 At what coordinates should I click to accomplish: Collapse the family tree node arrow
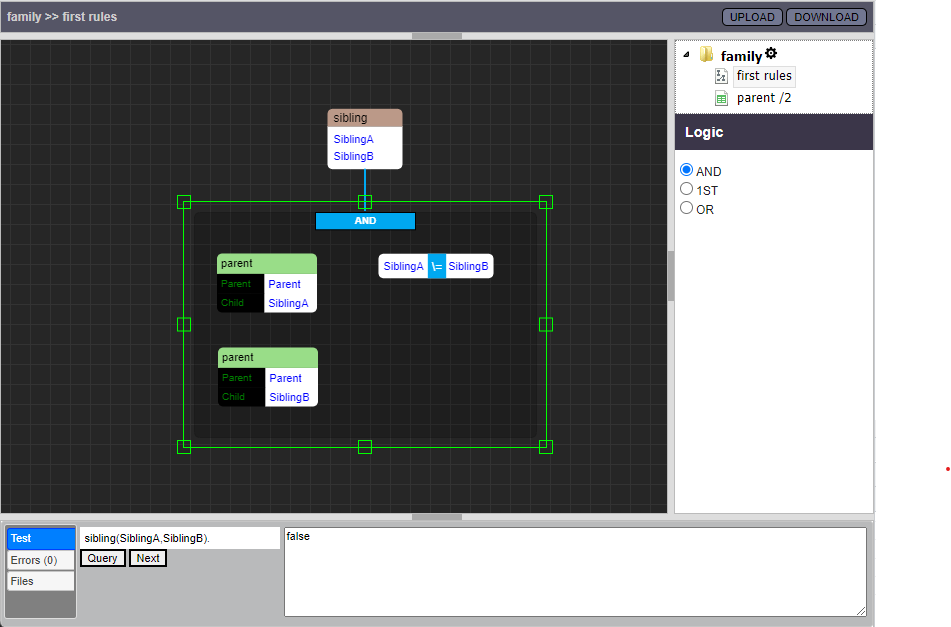tap(687, 55)
